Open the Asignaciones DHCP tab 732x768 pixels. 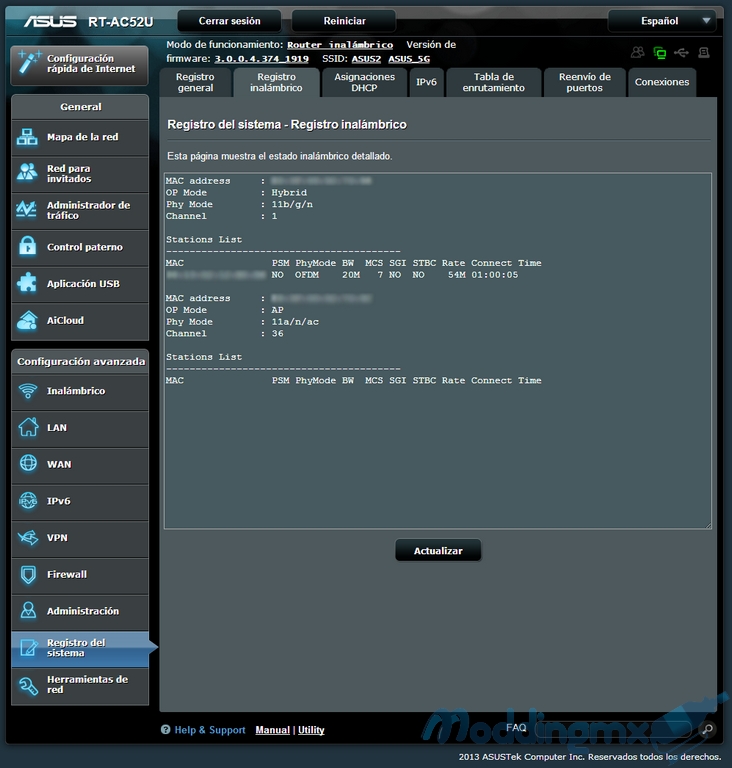tap(364, 82)
